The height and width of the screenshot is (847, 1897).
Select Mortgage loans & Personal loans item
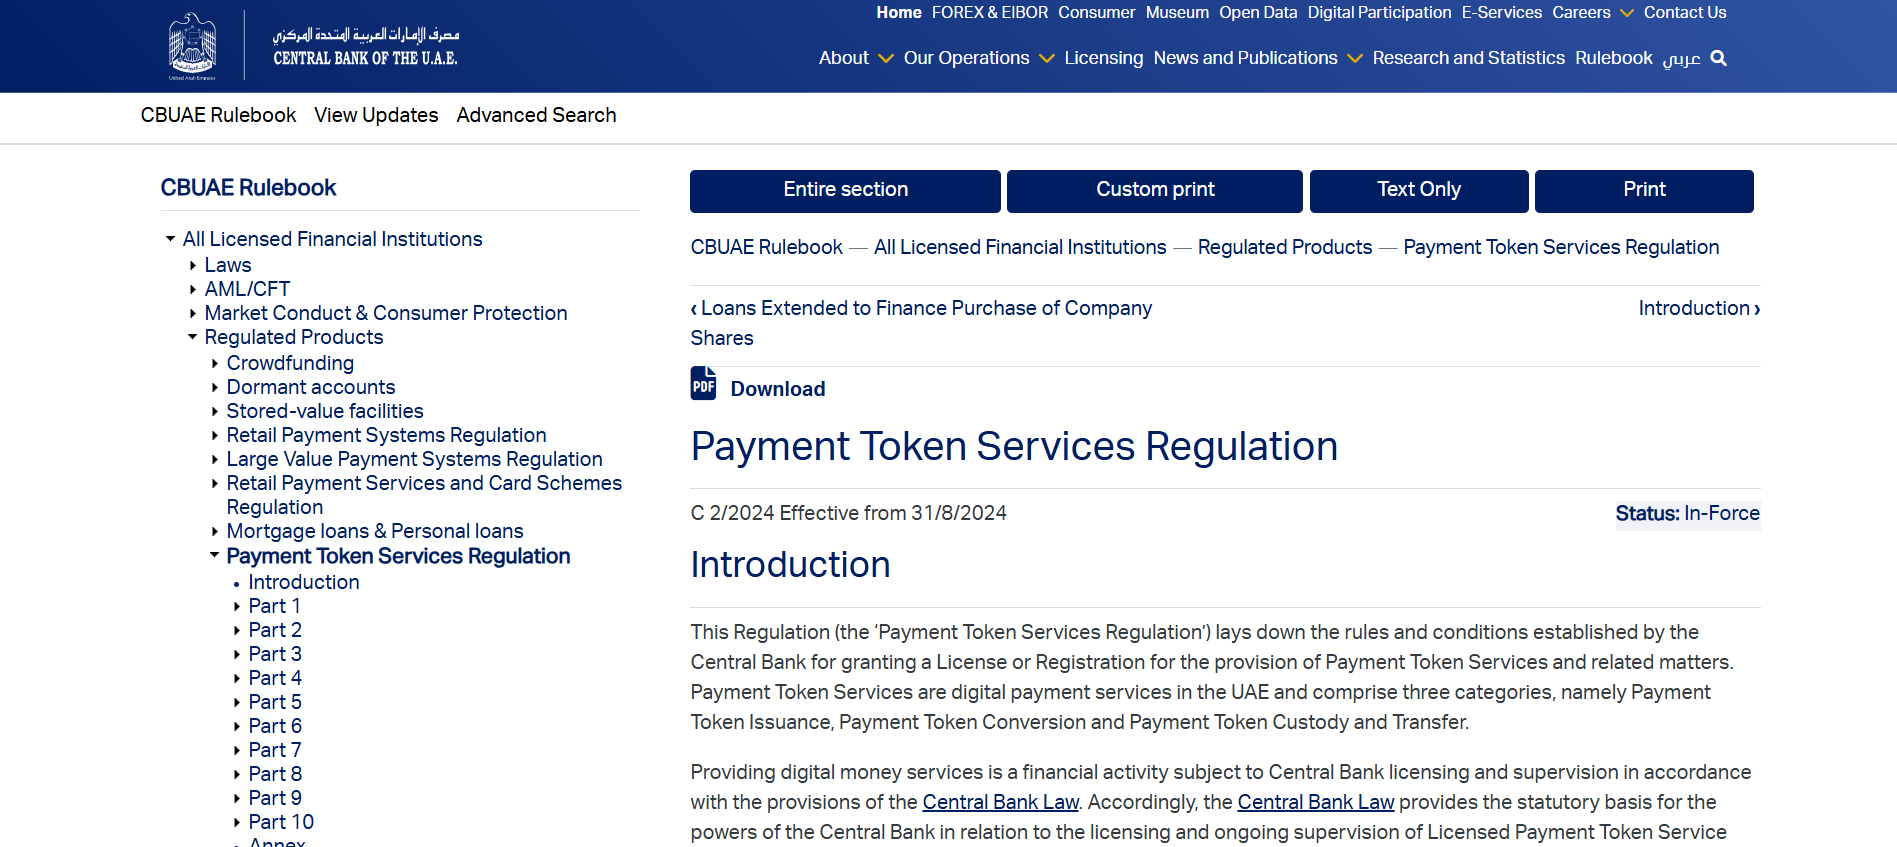point(375,531)
